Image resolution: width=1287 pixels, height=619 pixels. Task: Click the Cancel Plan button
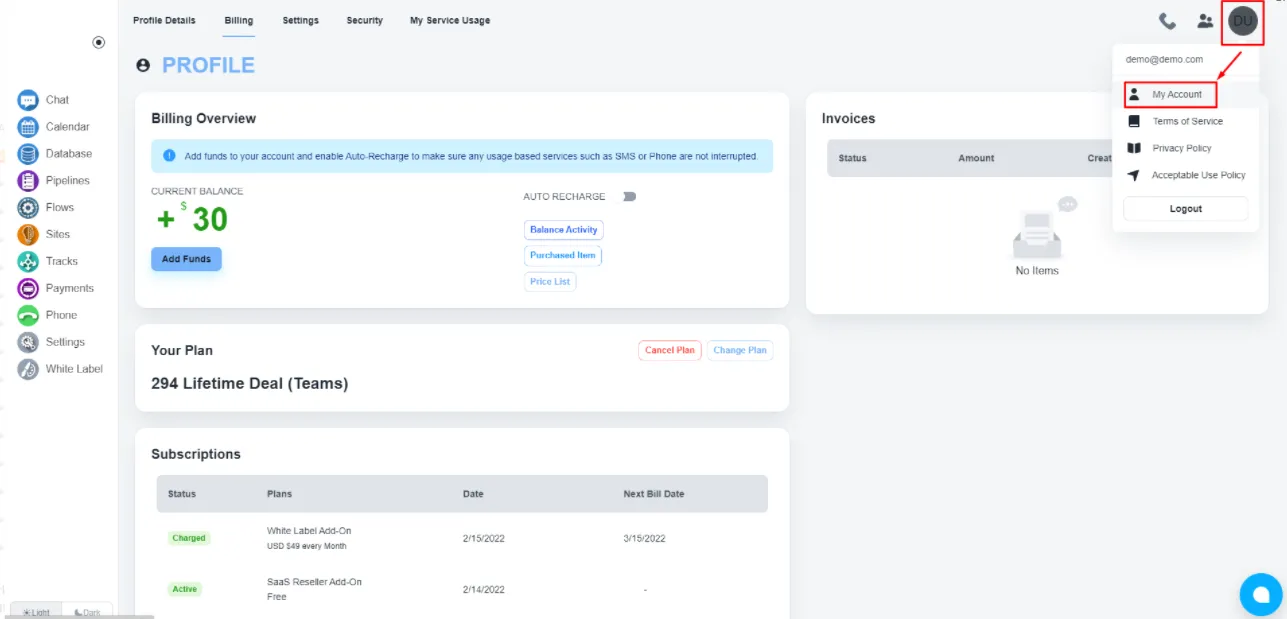coord(670,351)
